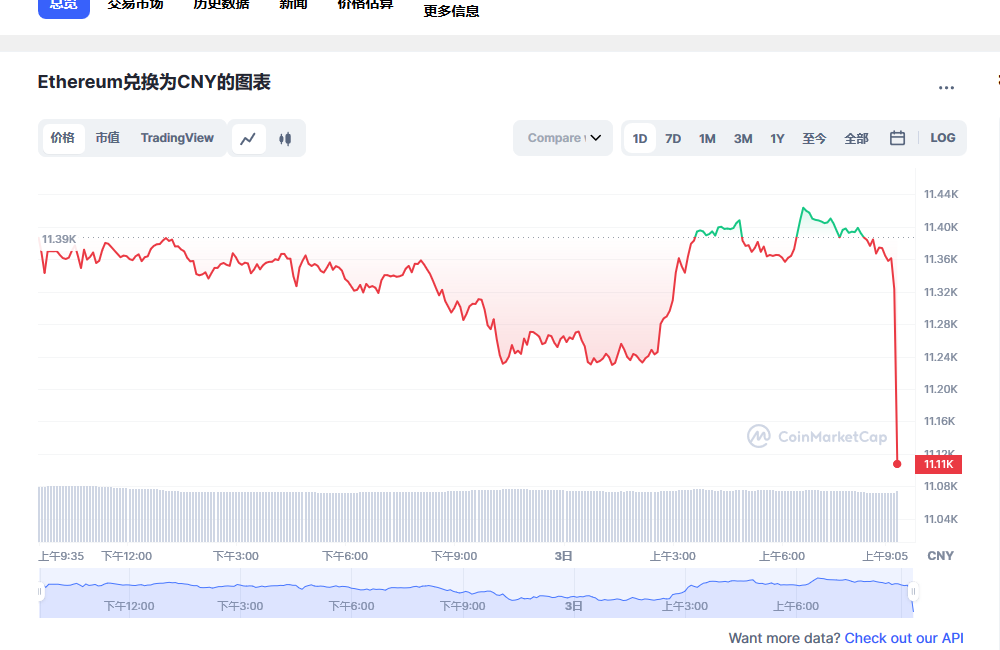Switch to the candlestick chart icon
The height and width of the screenshot is (650, 1000).
pos(284,138)
